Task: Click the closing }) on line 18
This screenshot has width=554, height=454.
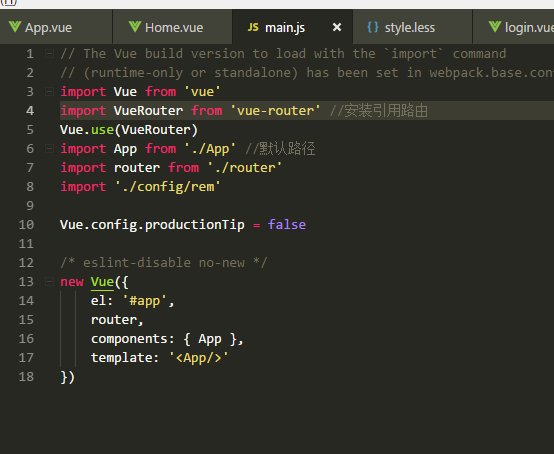Action: pos(67,377)
